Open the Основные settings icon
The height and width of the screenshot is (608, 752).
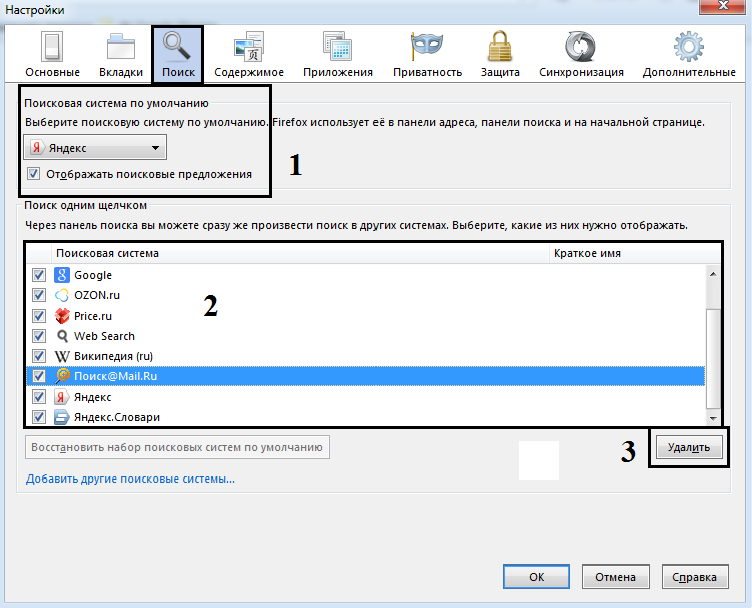pos(52,47)
